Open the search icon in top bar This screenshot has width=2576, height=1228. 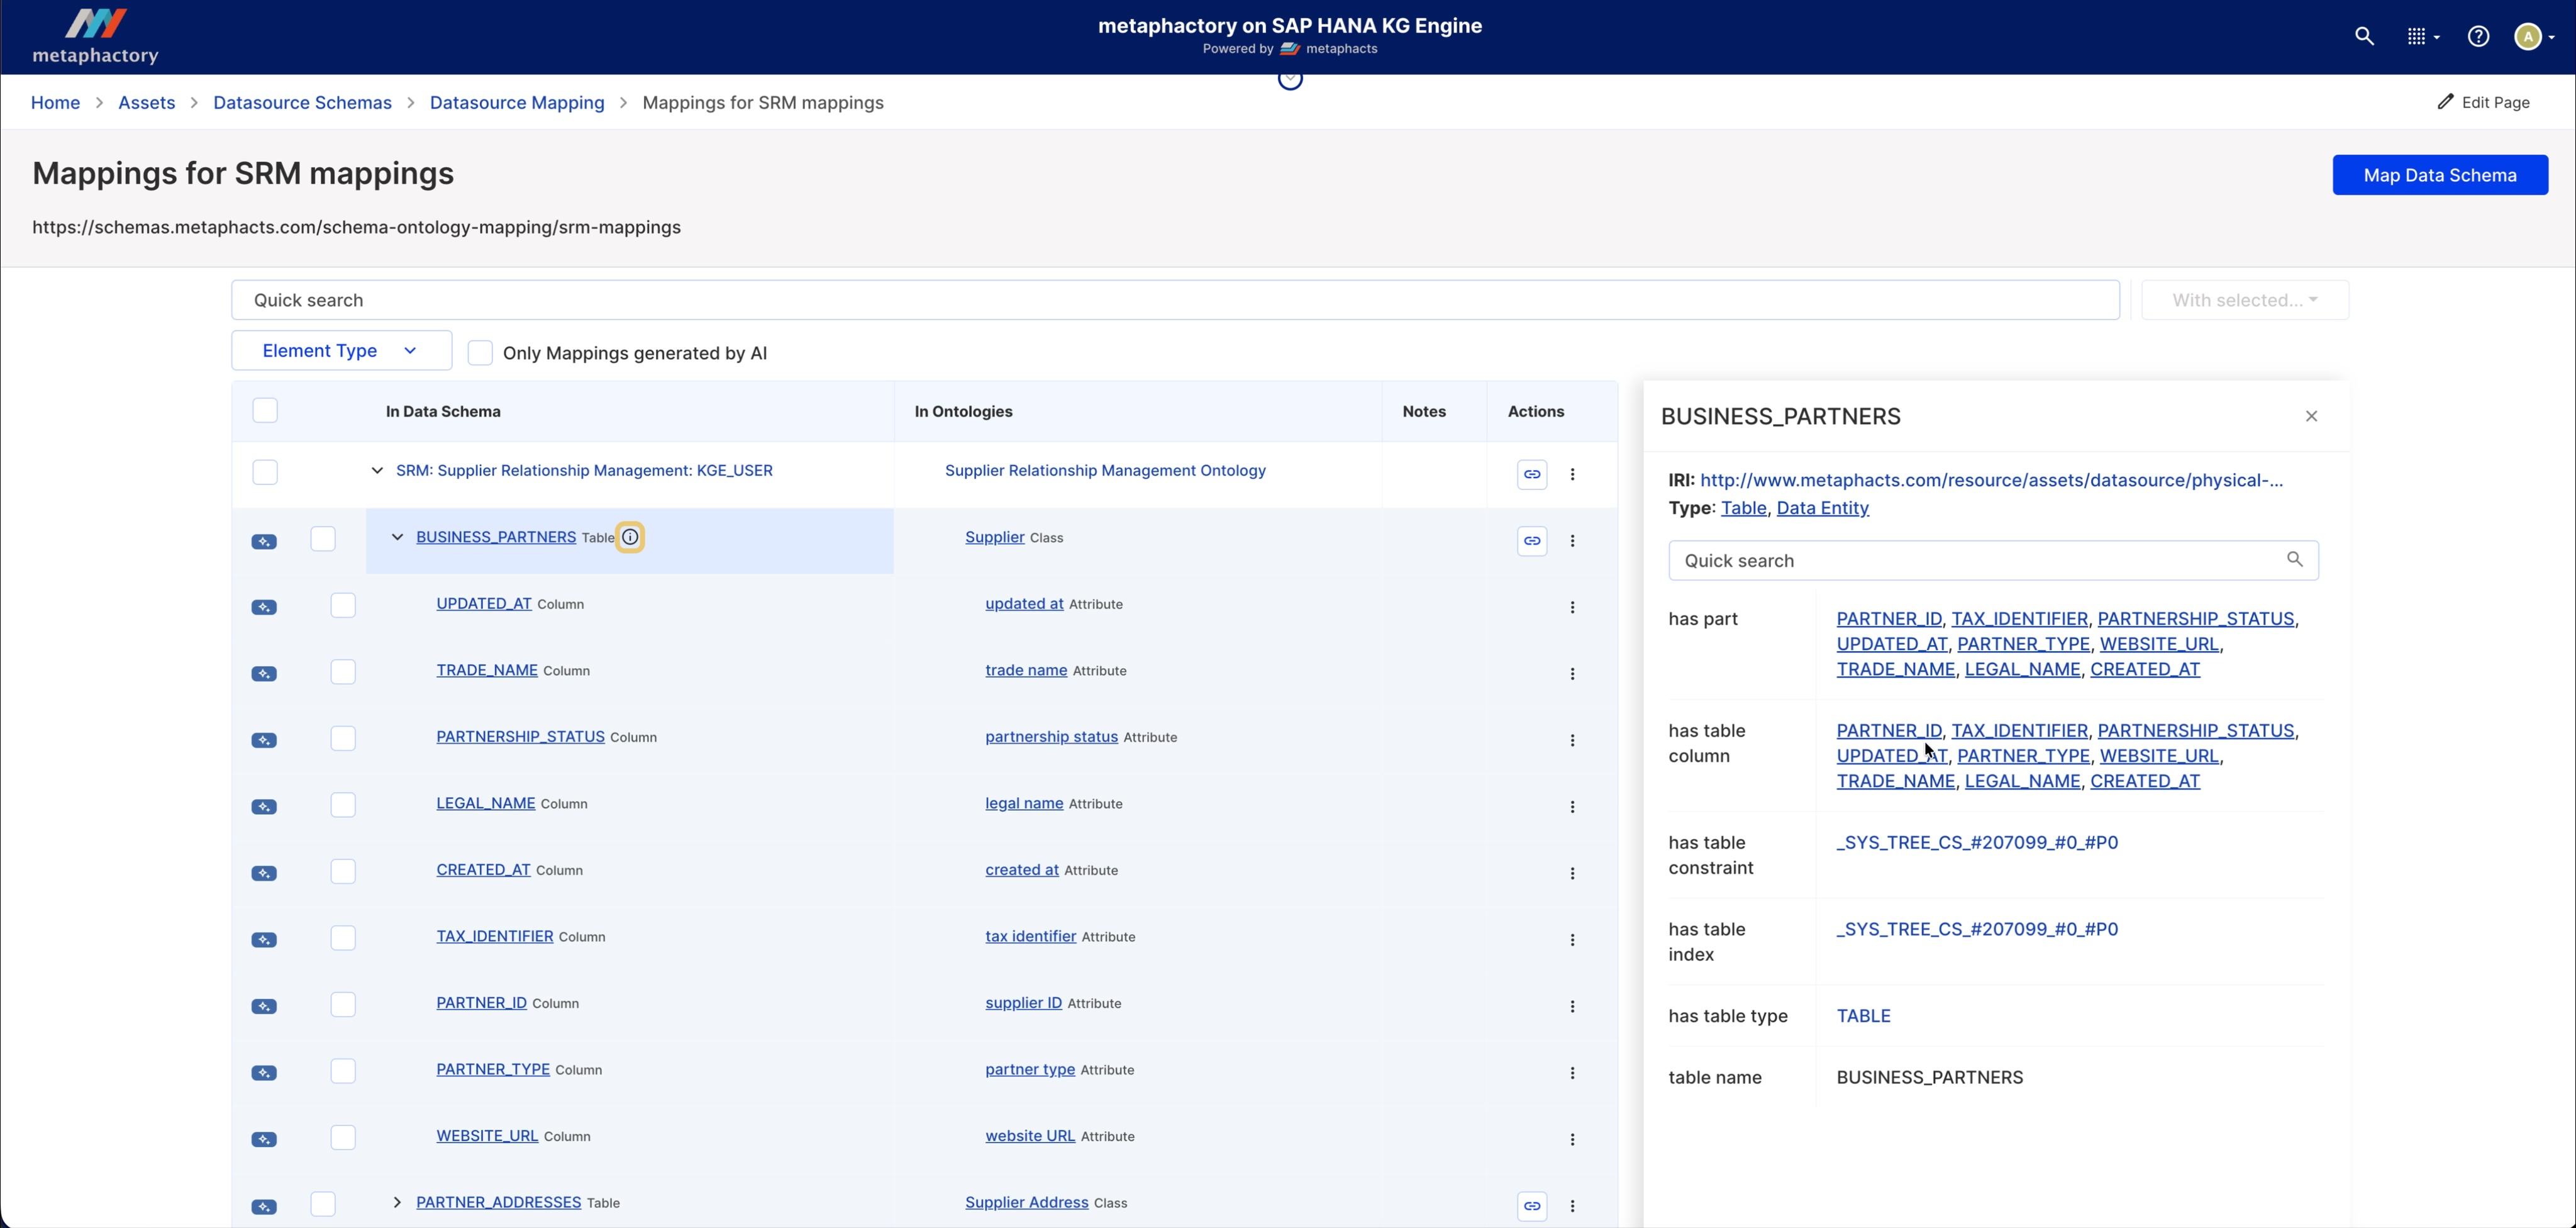pyautogui.click(x=2364, y=37)
